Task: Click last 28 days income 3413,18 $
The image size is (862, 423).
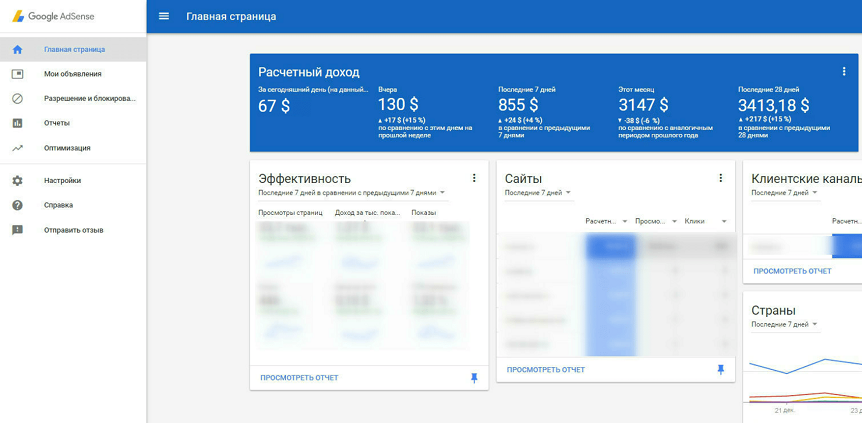Action: tap(773, 105)
